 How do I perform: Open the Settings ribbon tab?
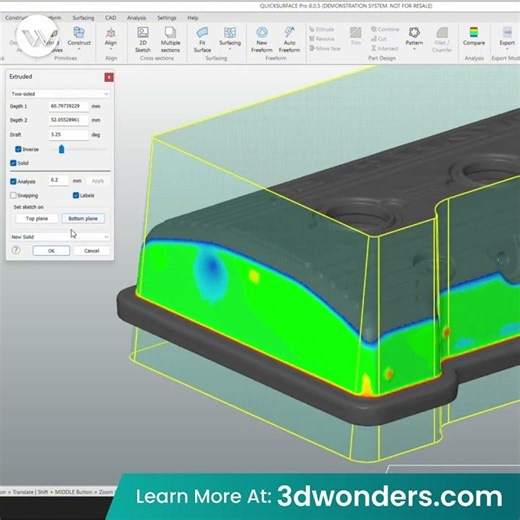tap(167, 18)
